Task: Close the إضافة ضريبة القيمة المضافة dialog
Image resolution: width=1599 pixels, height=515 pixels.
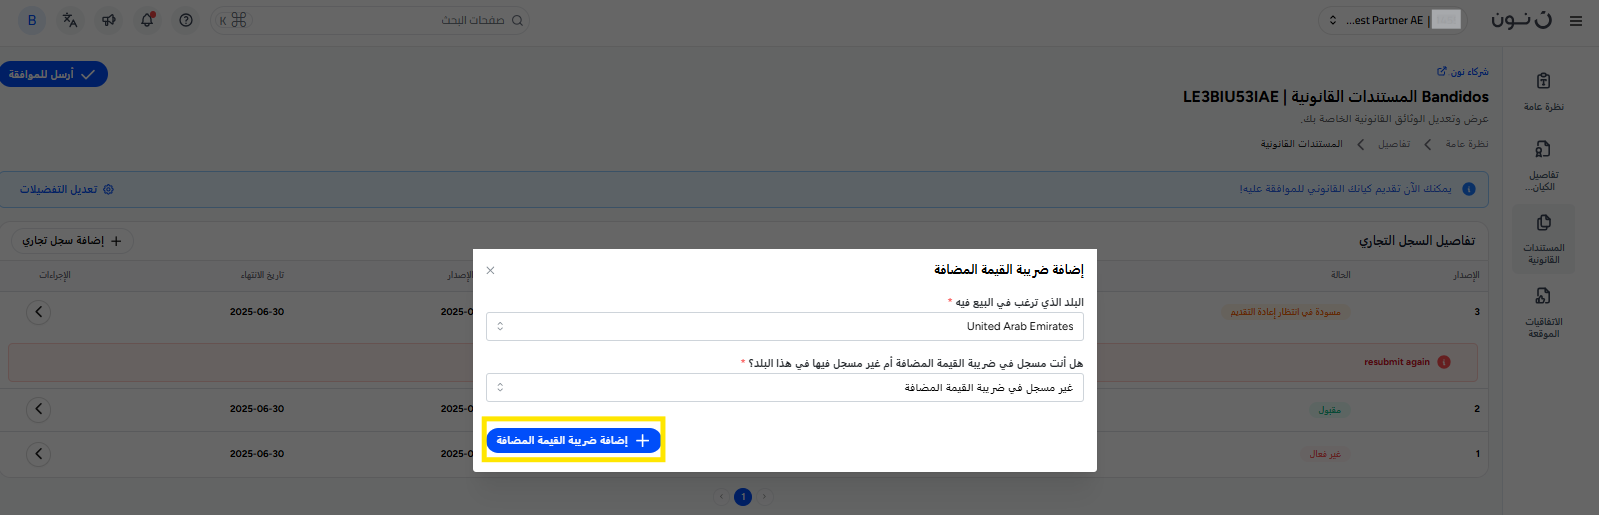Action: 490,270
